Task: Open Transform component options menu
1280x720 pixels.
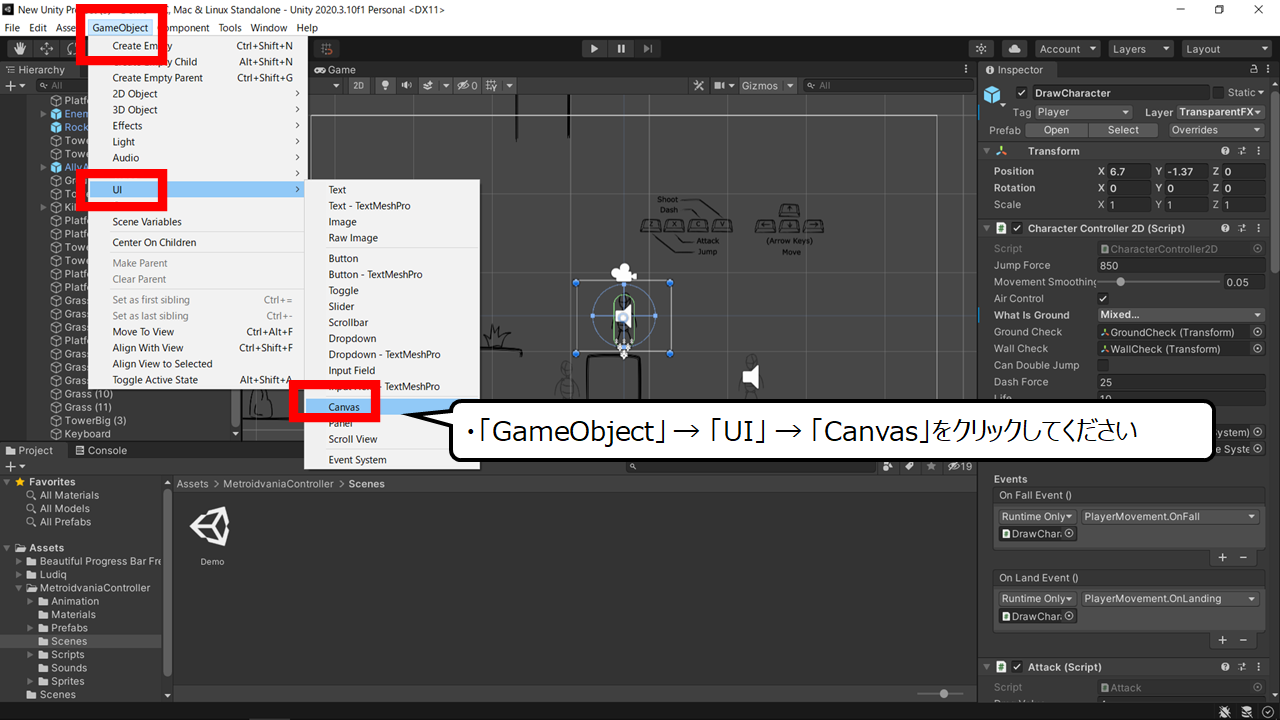Action: coord(1258,151)
